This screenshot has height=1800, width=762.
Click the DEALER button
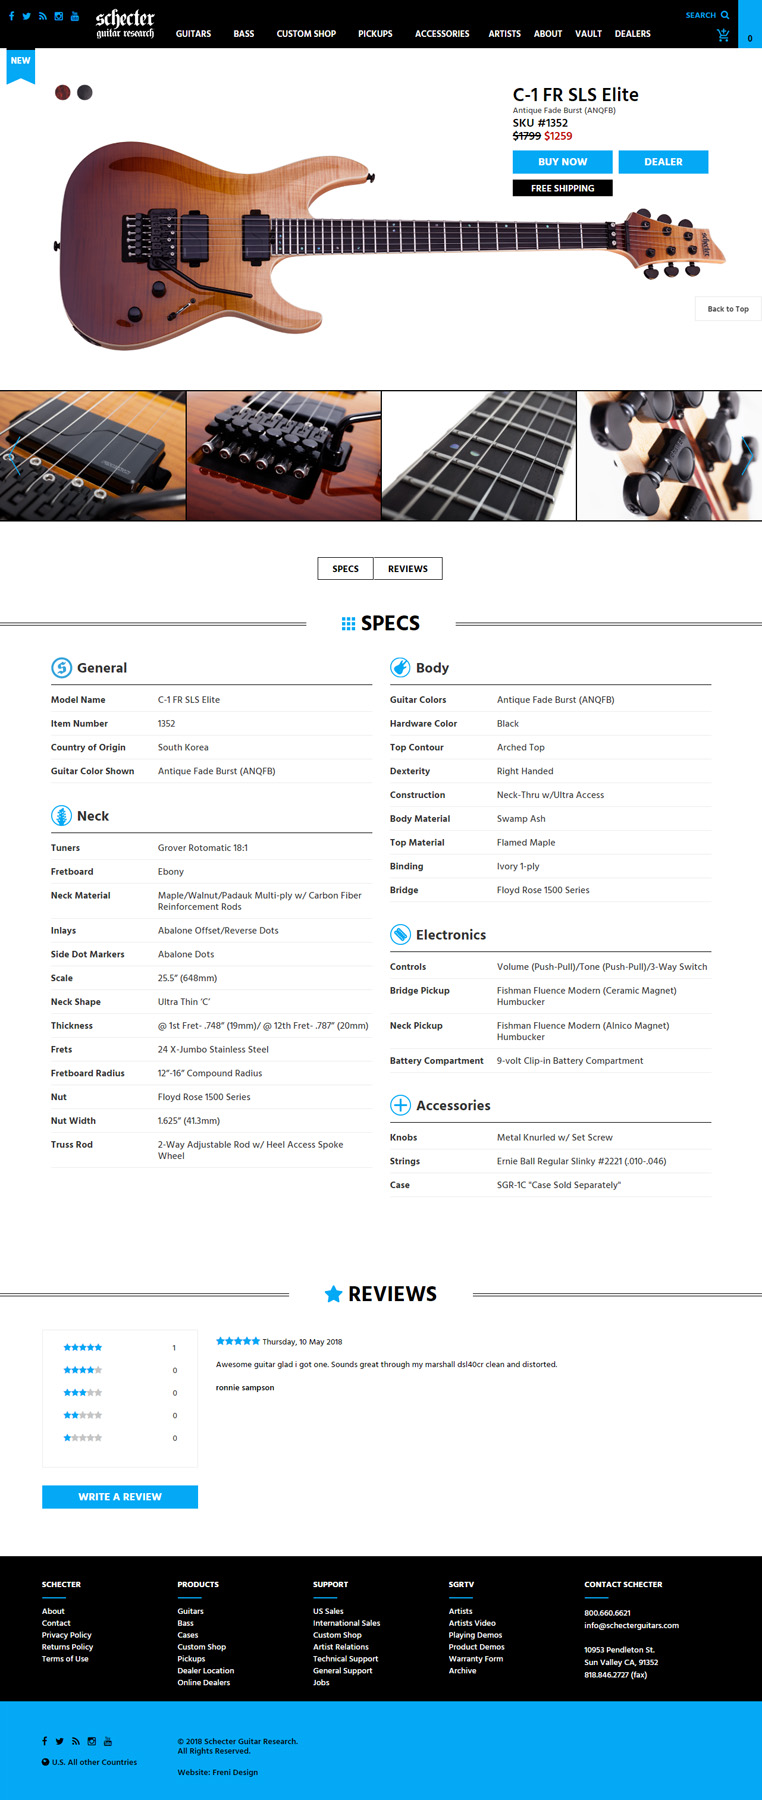663,161
